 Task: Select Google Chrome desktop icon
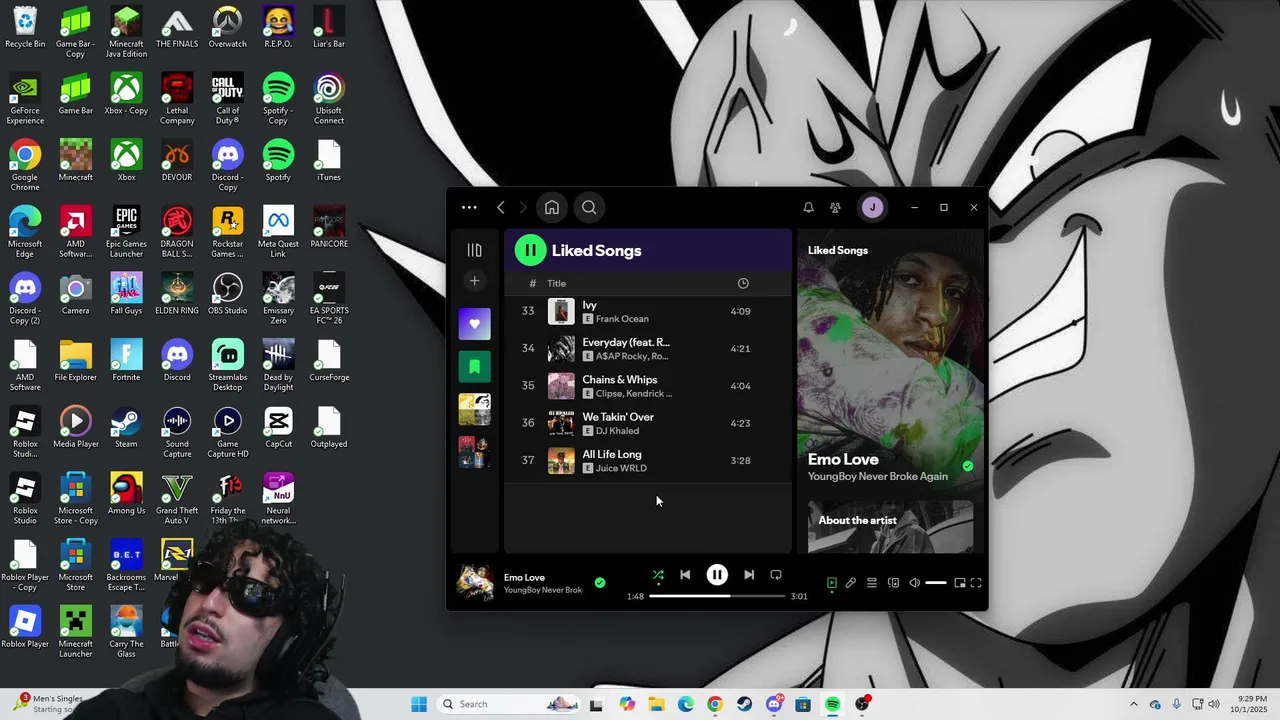coord(25,166)
